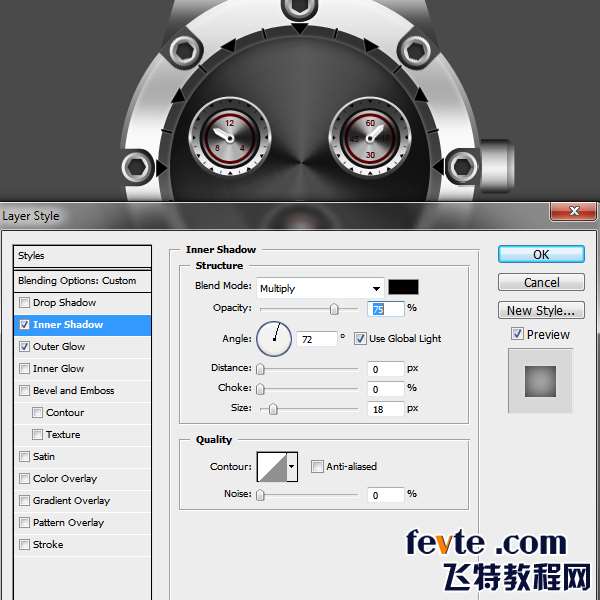Enable Anti-aliased contour option
This screenshot has height=600, width=600.
tap(317, 466)
